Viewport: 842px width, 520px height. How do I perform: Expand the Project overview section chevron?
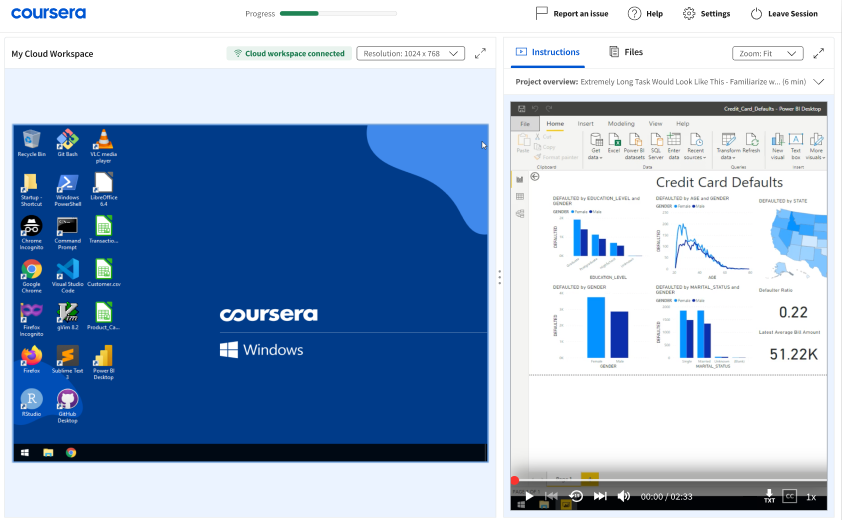point(818,82)
